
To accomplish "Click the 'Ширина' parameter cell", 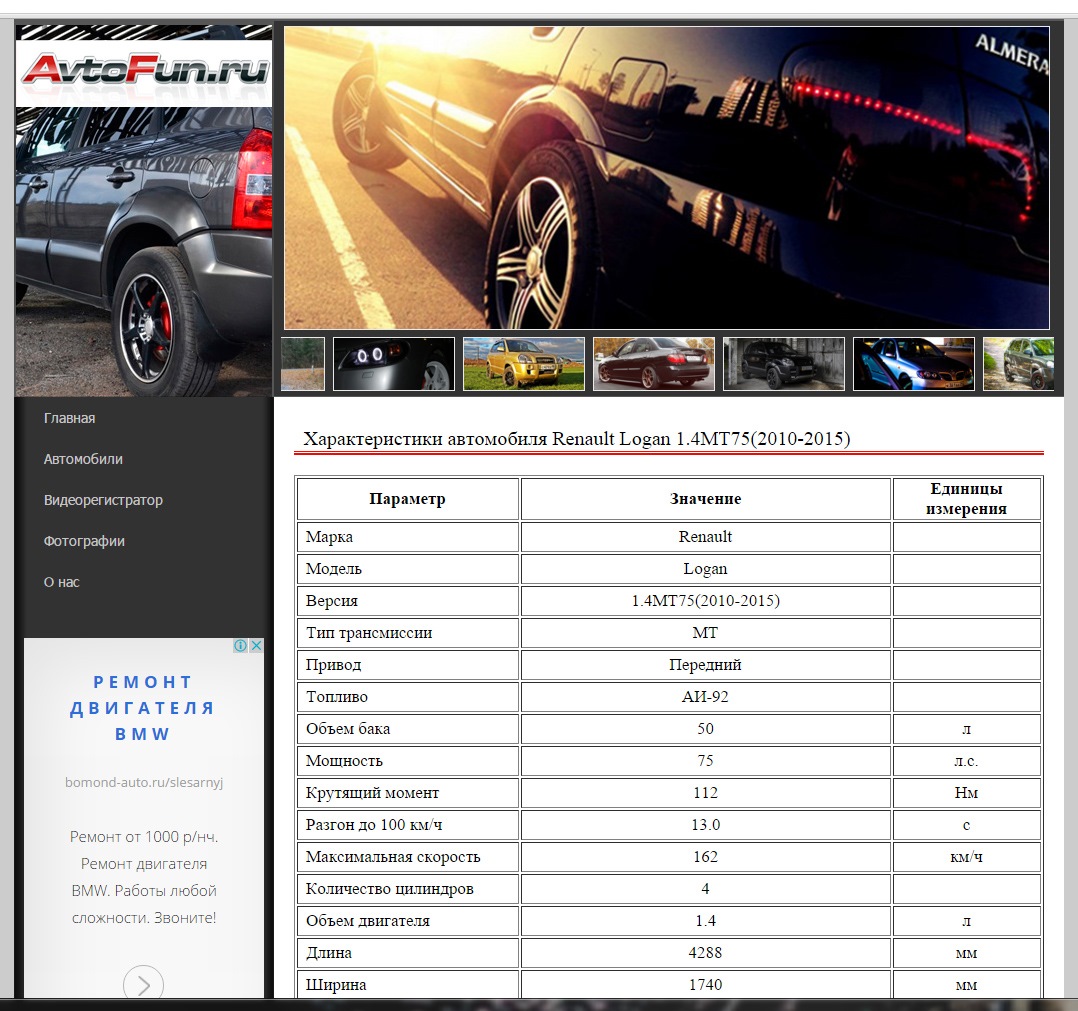I will click(408, 984).
